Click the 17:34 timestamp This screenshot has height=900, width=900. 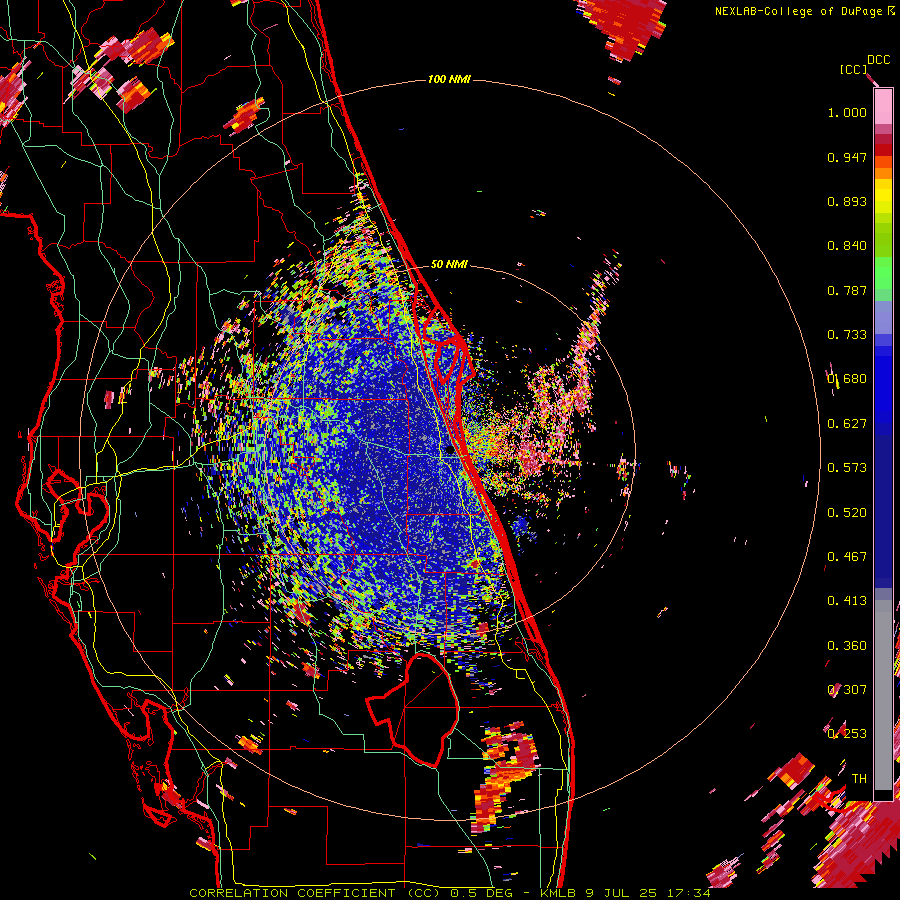[688, 893]
